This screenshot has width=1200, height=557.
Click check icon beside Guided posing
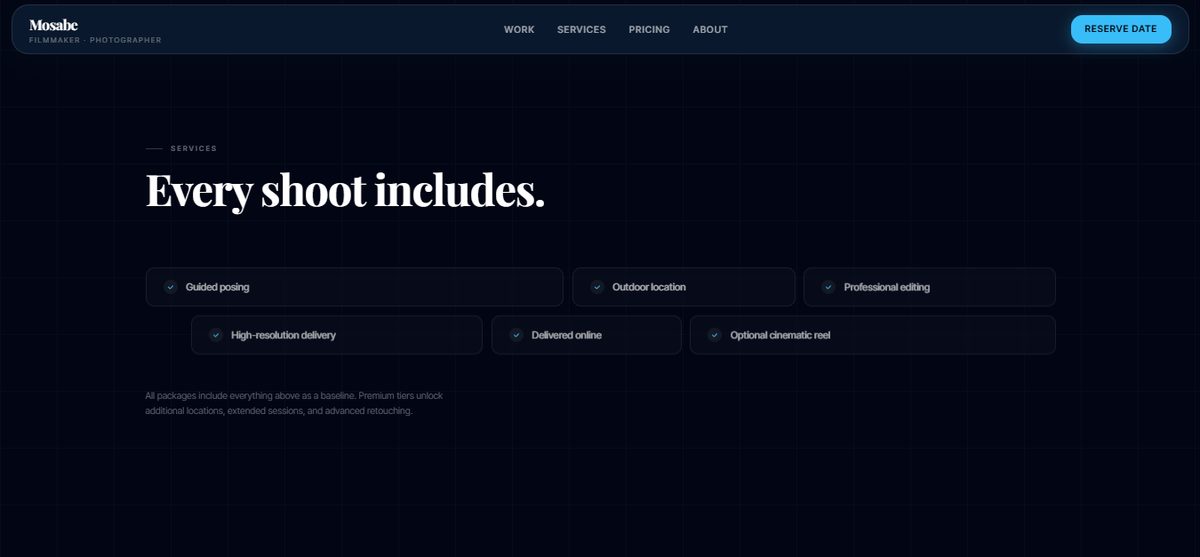(x=170, y=287)
